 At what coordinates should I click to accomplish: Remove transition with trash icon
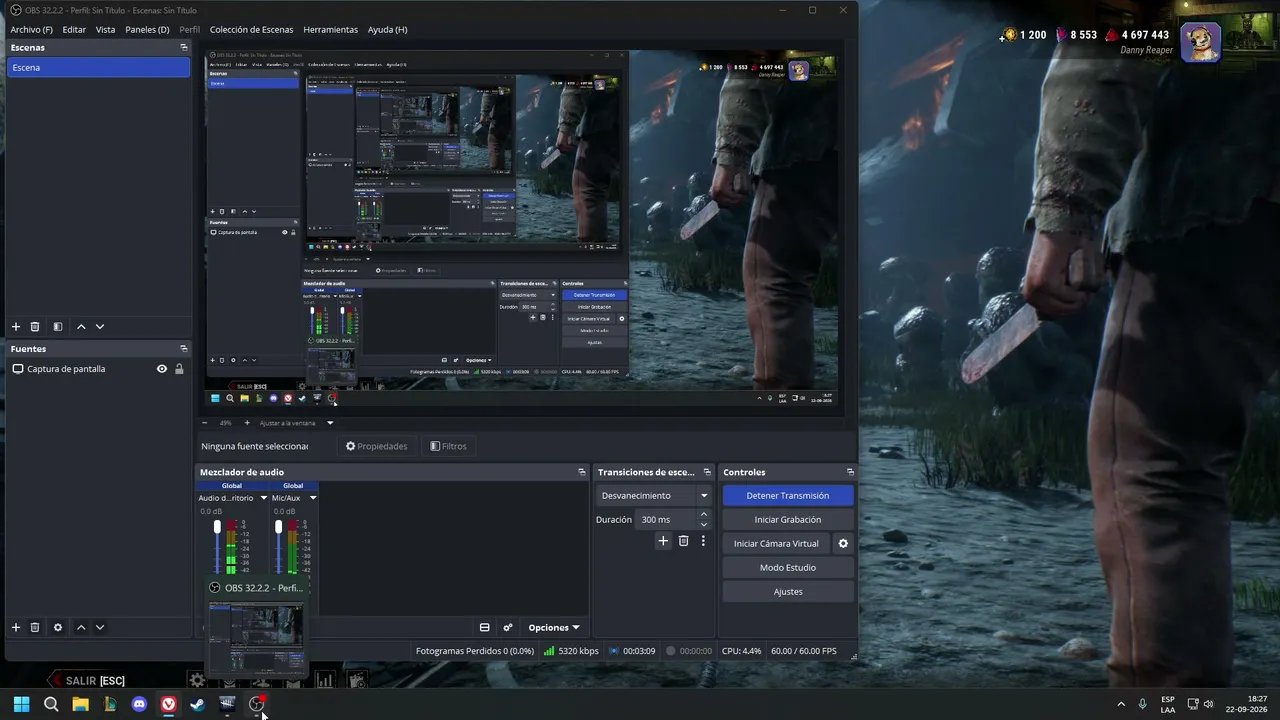point(684,541)
